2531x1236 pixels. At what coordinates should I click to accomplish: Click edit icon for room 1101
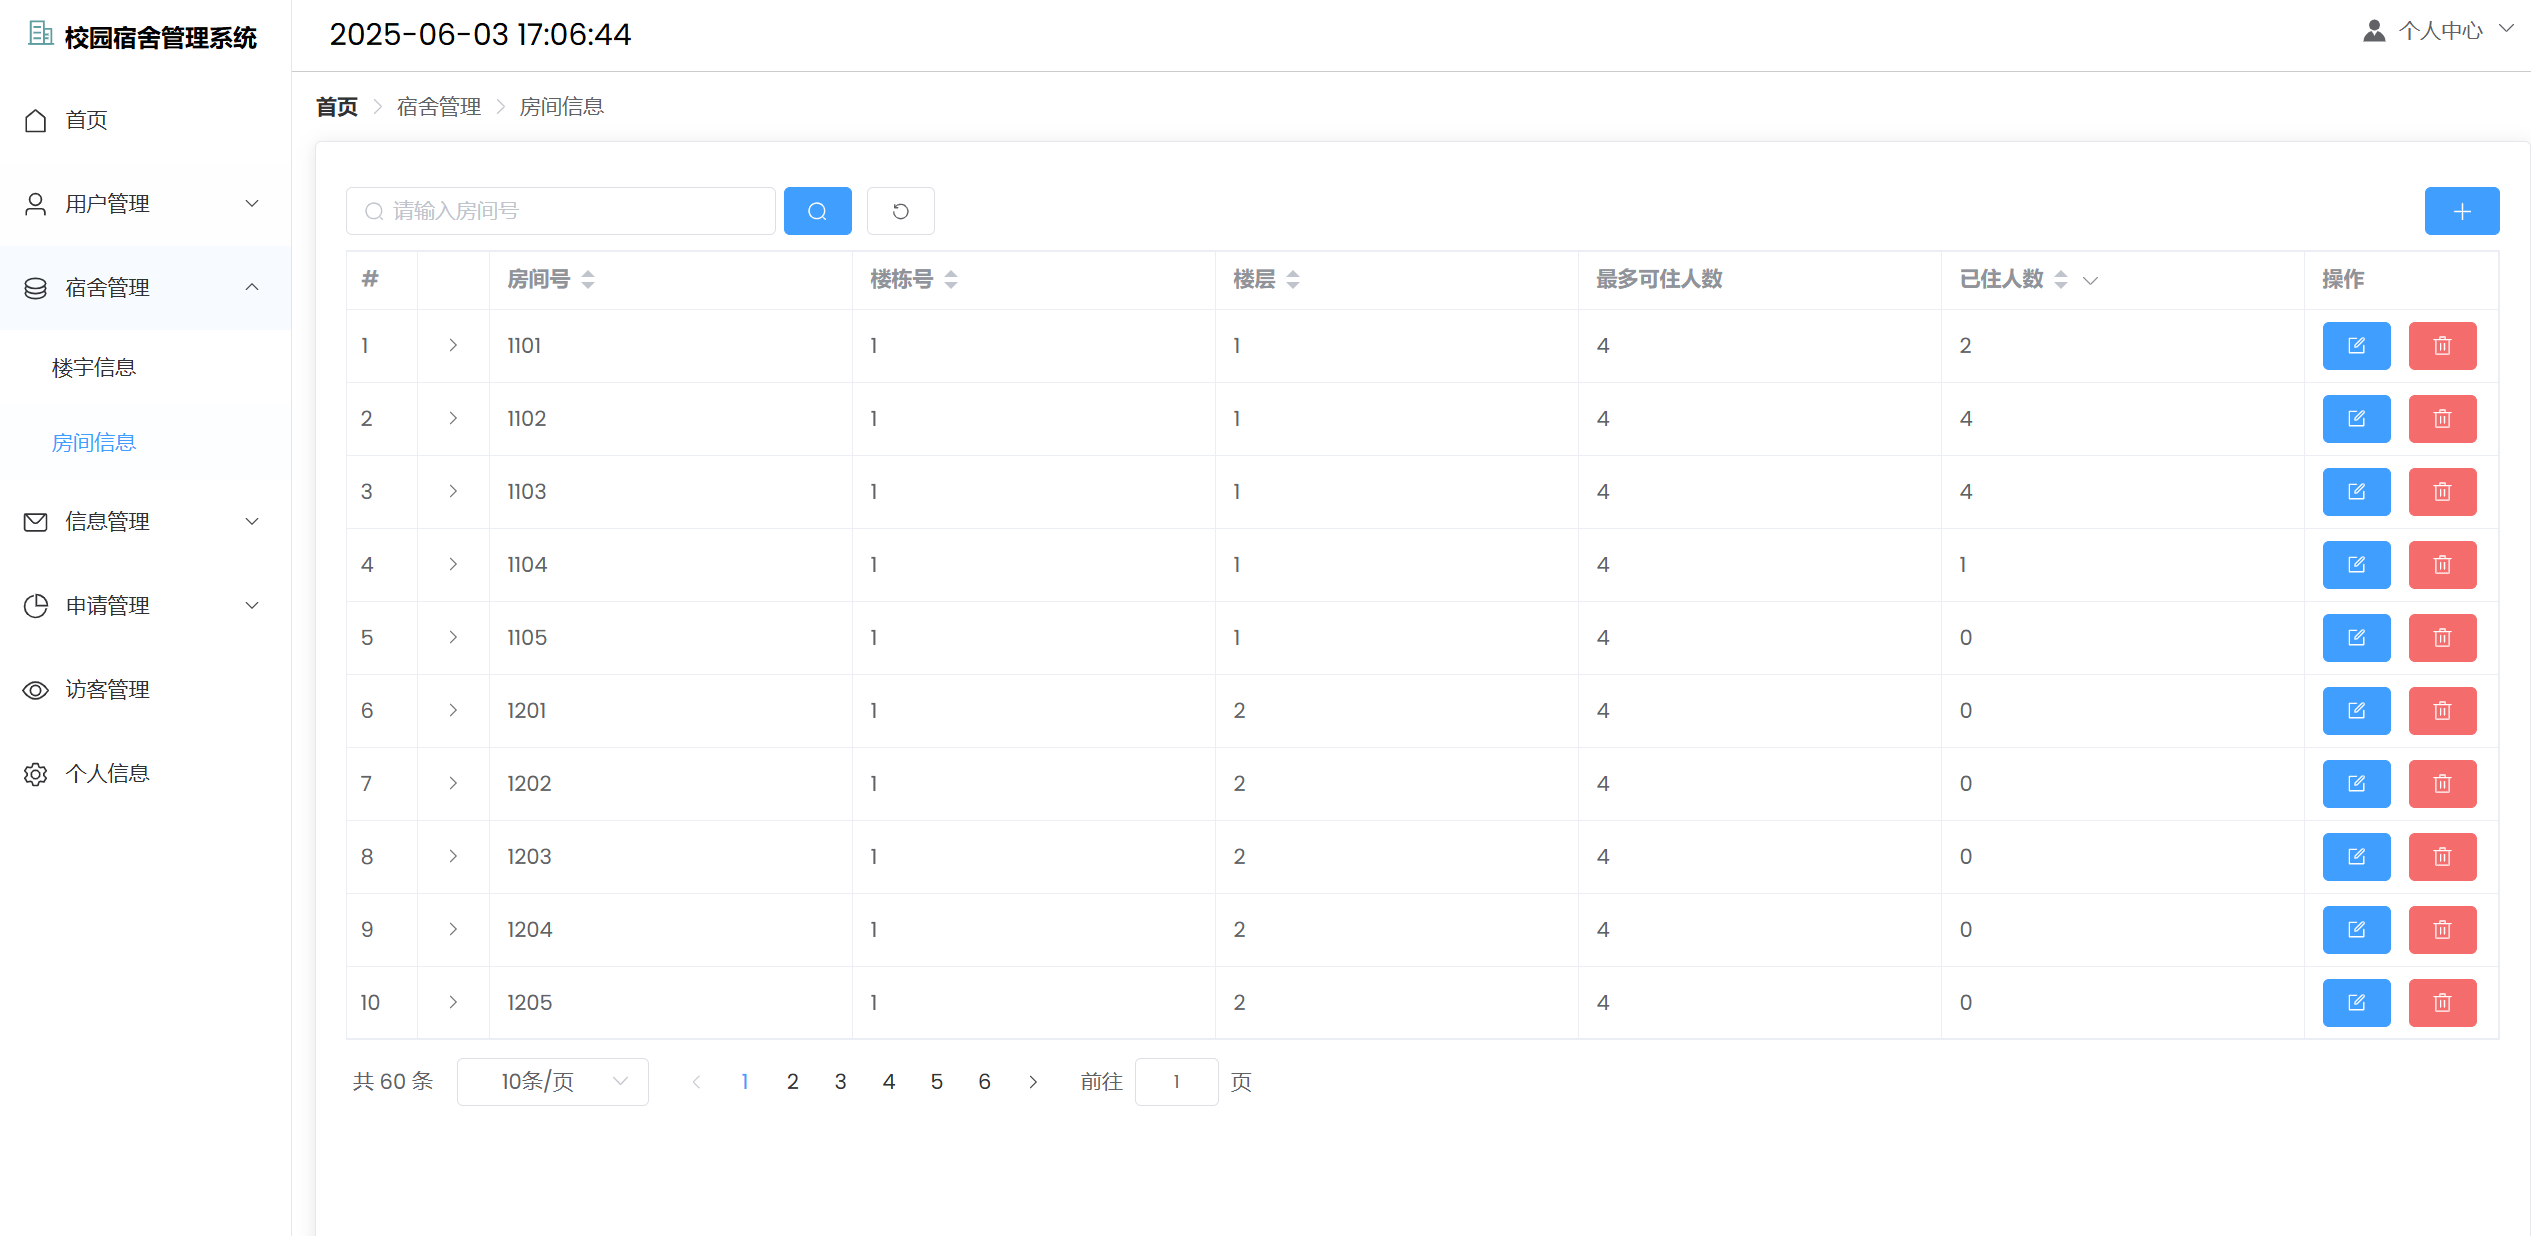(x=2355, y=346)
